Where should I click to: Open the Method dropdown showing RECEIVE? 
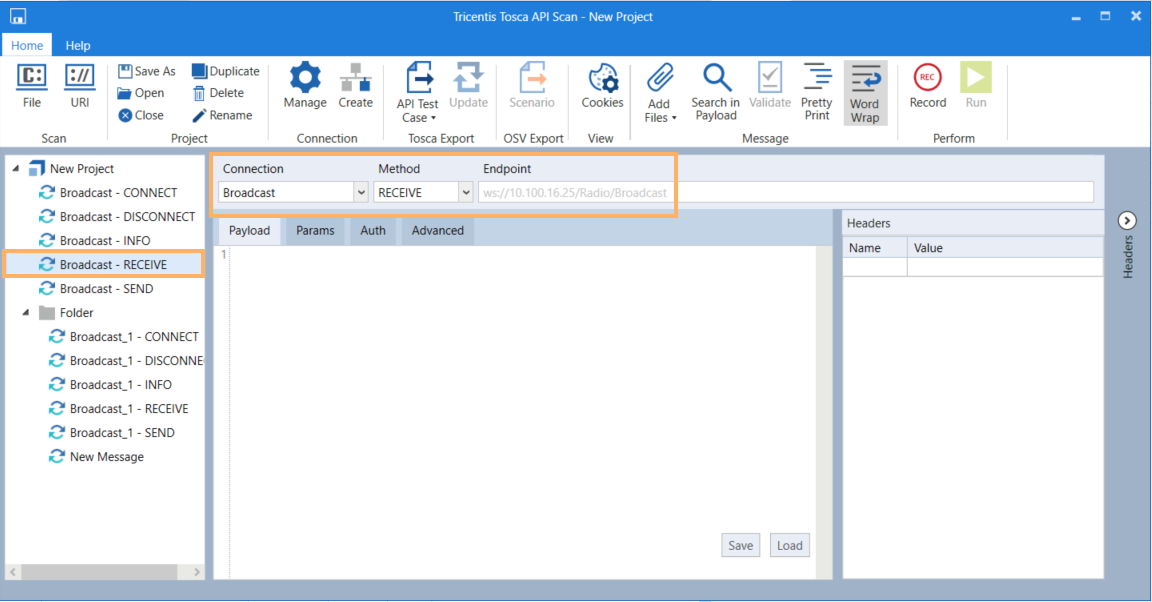pyautogui.click(x=465, y=192)
